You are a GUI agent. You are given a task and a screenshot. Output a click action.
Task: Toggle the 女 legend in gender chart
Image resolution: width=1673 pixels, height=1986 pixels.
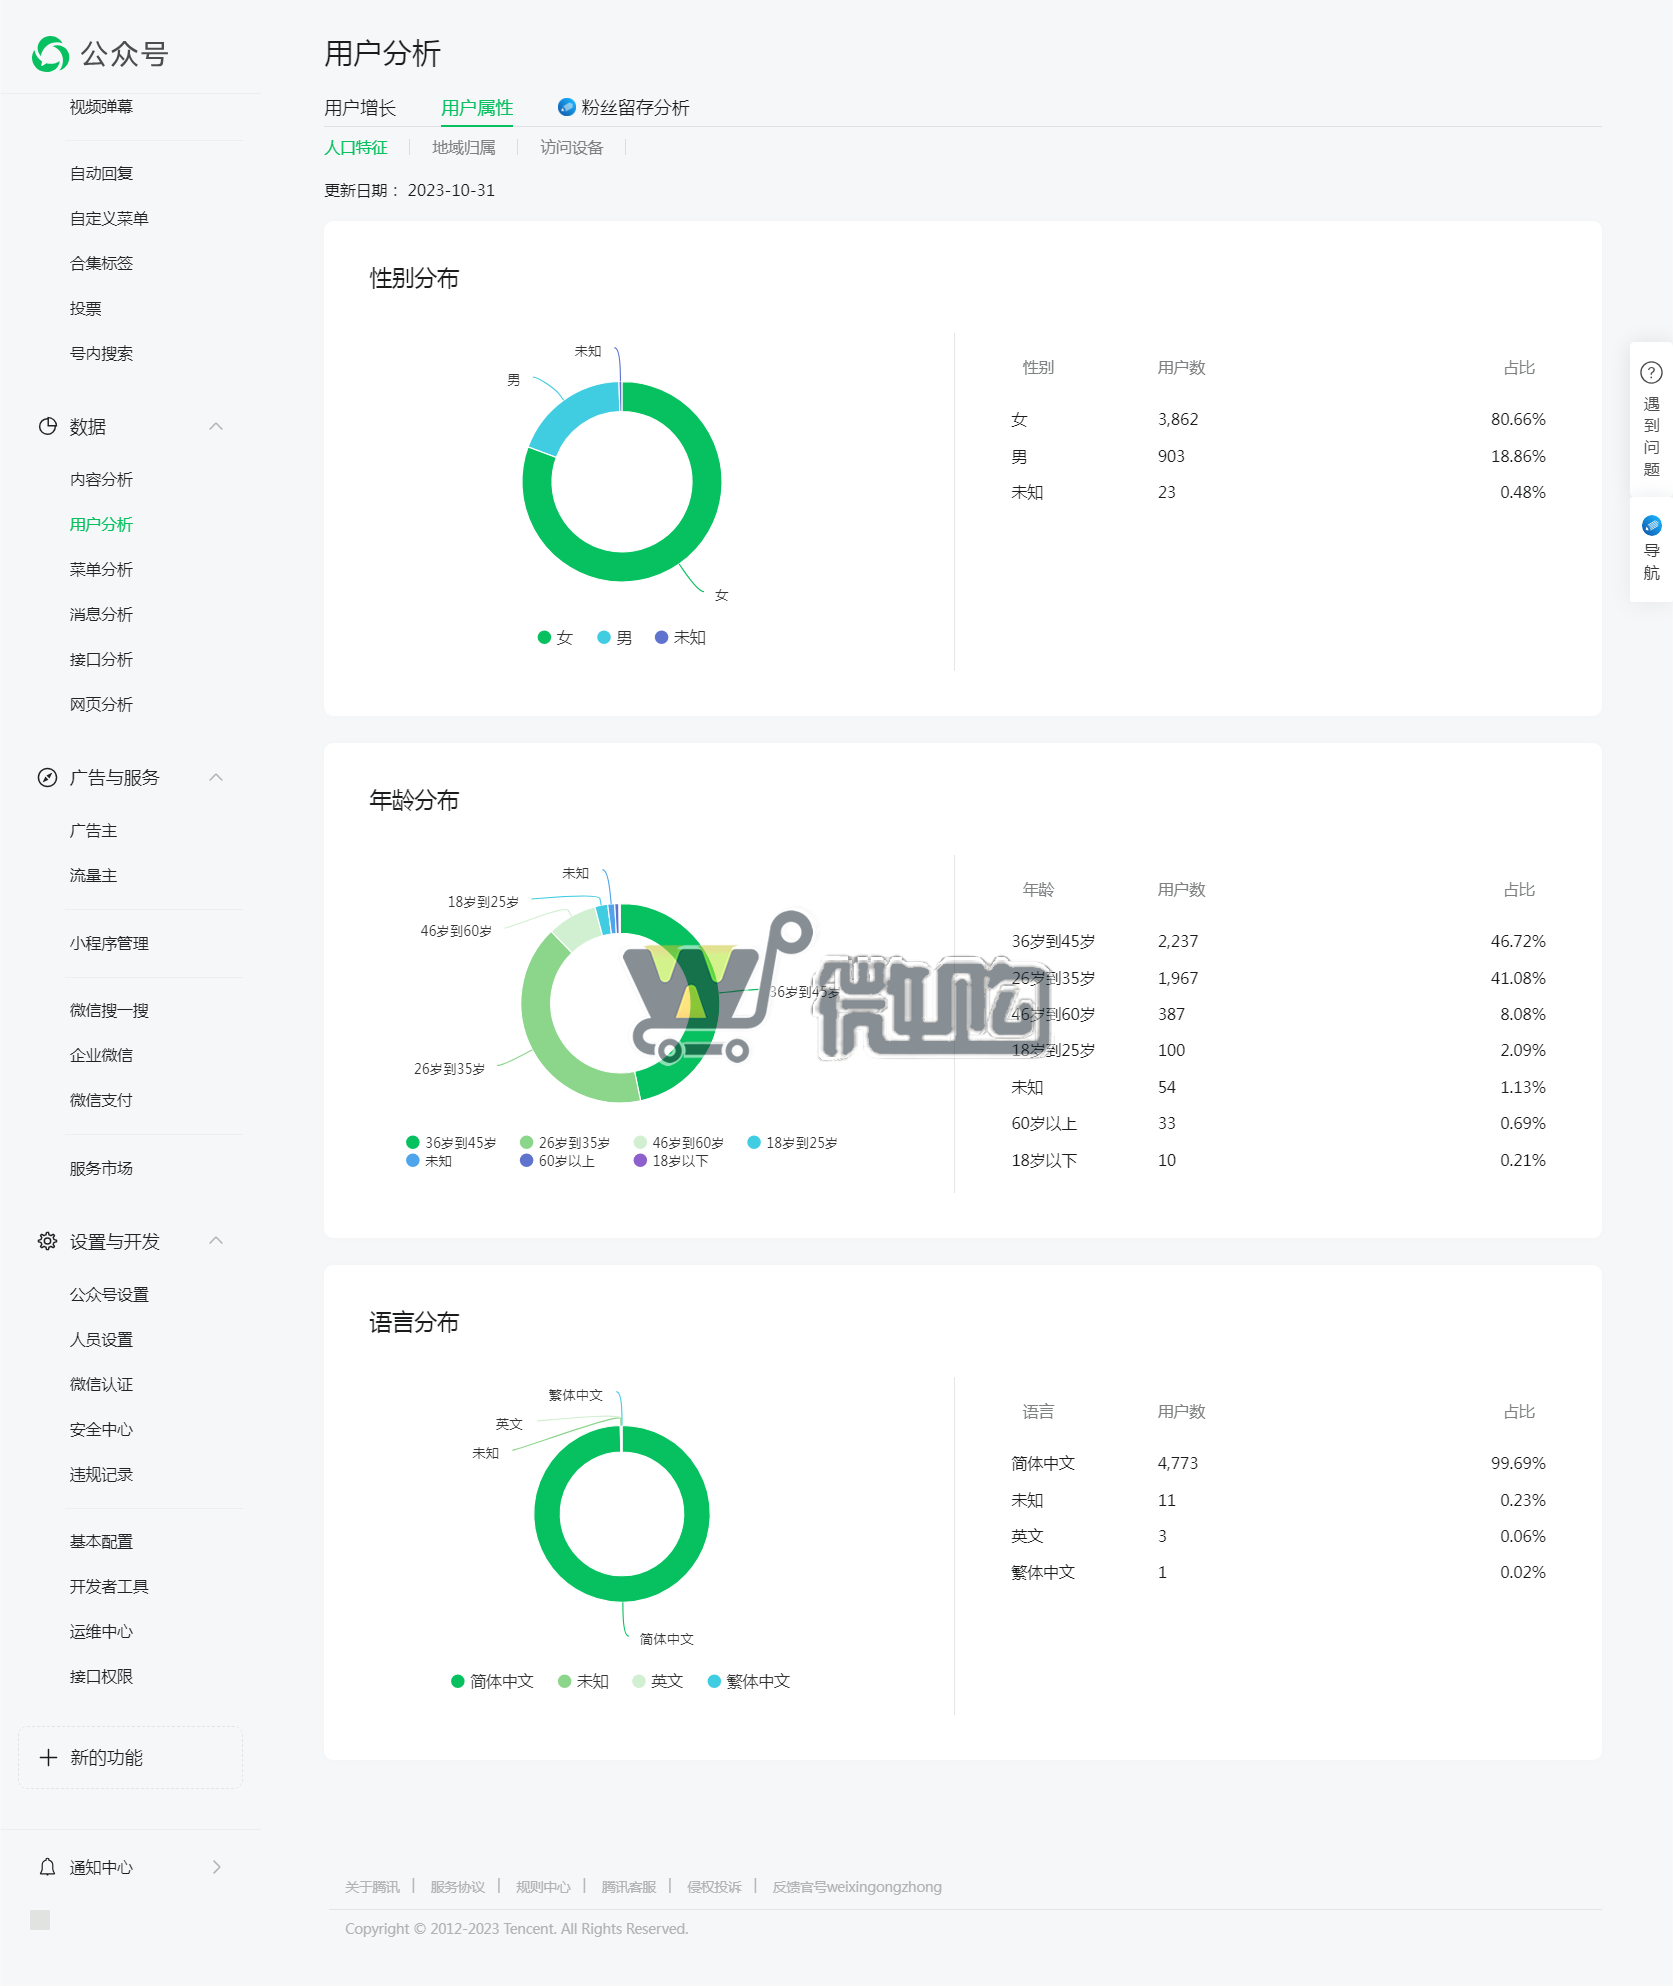[x=555, y=638]
